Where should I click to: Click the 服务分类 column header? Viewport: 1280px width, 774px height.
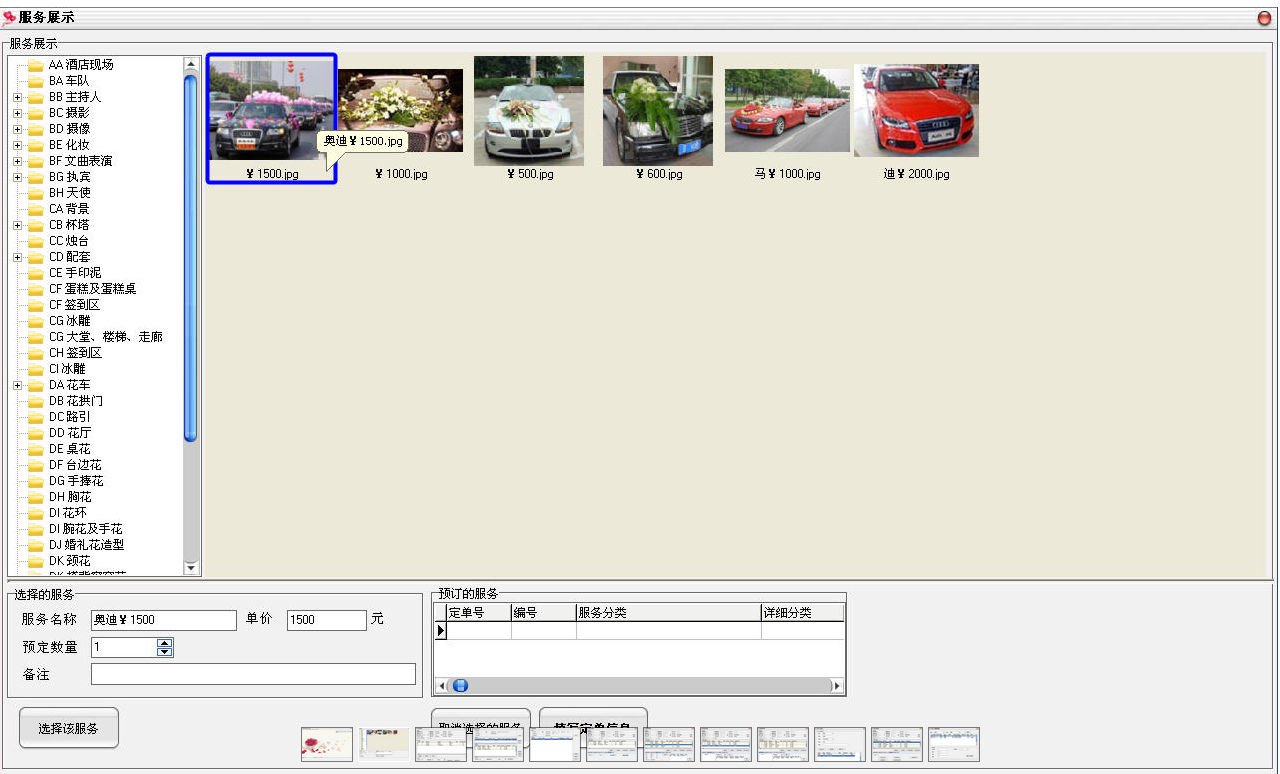669,613
